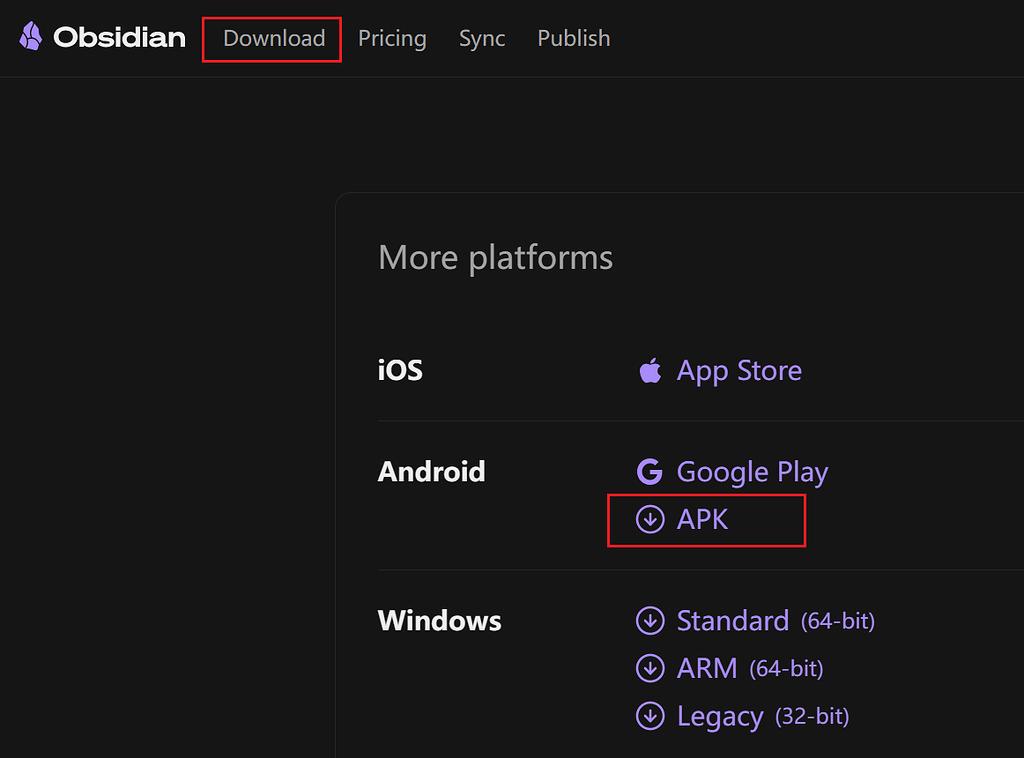1024x758 pixels.
Task: Click the download icon beside Legacy
Action: pyautogui.click(x=651, y=716)
